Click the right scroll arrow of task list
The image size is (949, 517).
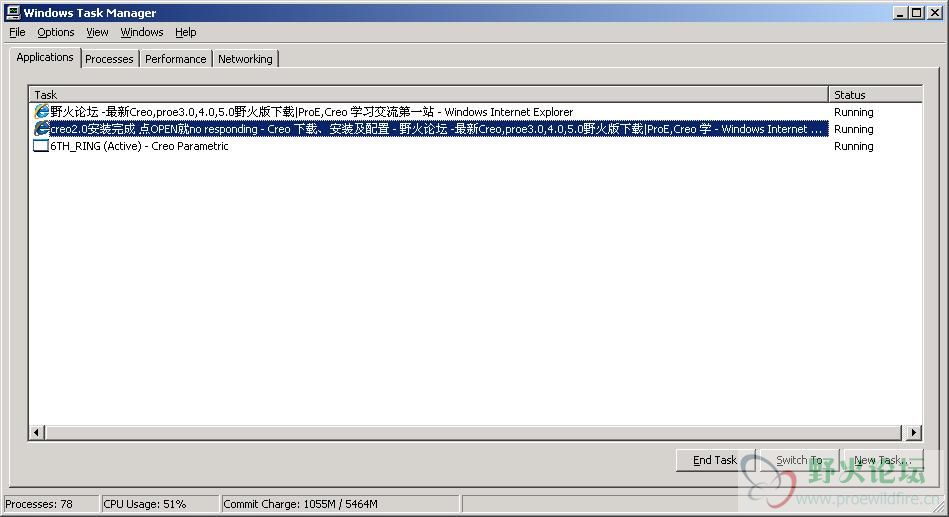(x=913, y=432)
